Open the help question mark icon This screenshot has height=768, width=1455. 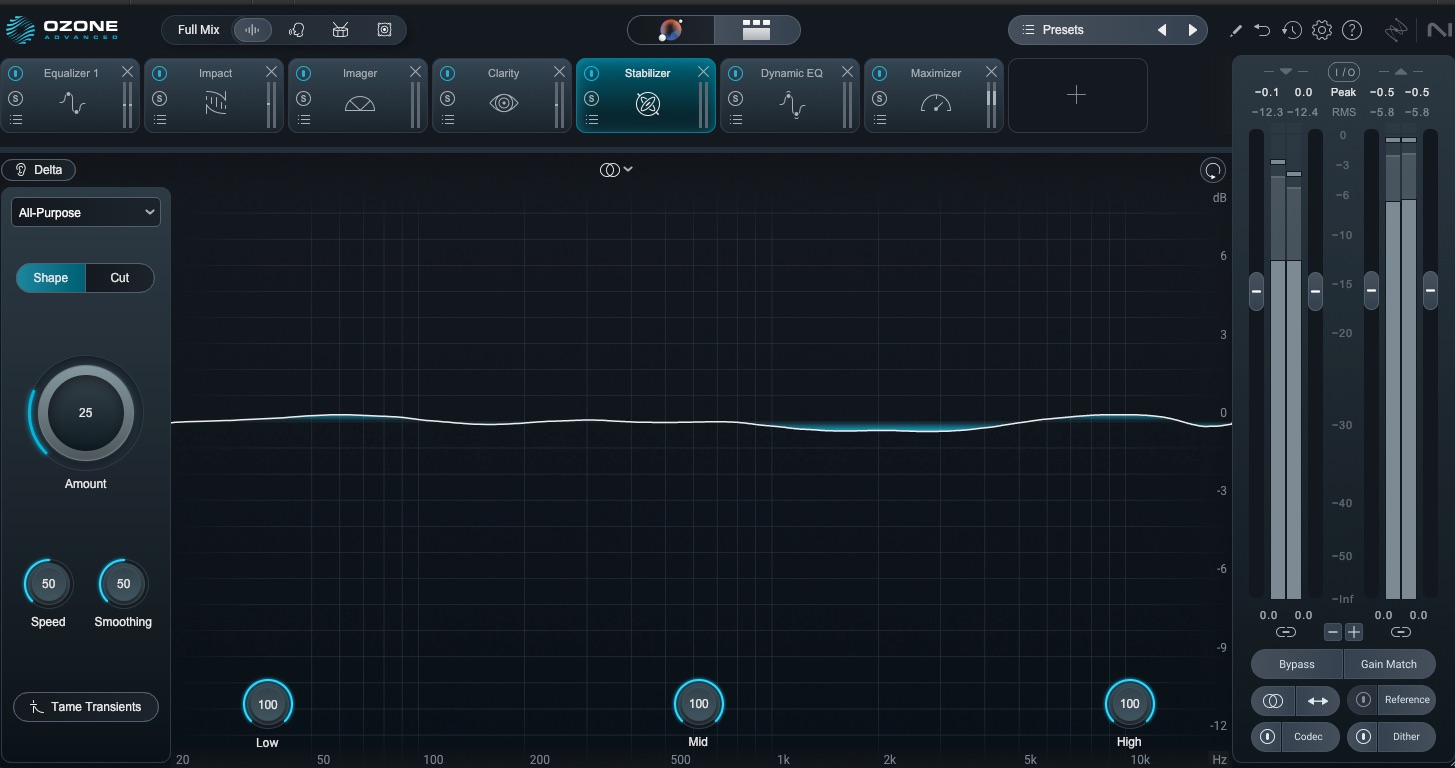click(x=1352, y=30)
